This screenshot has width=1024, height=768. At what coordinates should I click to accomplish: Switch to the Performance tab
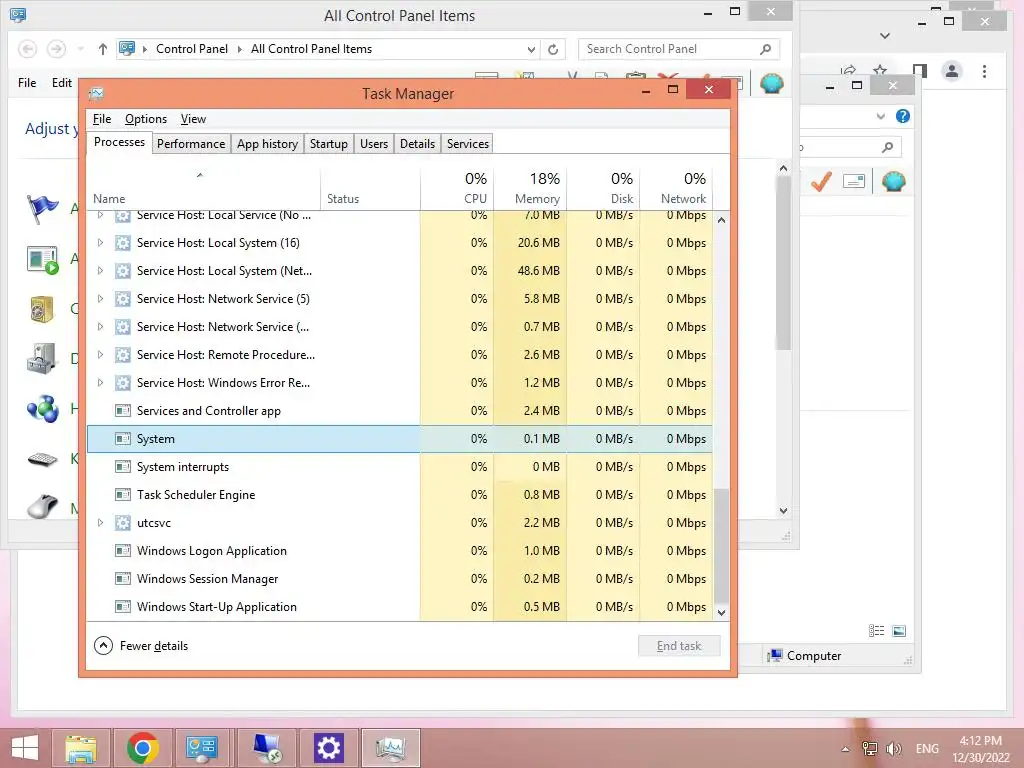[x=191, y=144]
